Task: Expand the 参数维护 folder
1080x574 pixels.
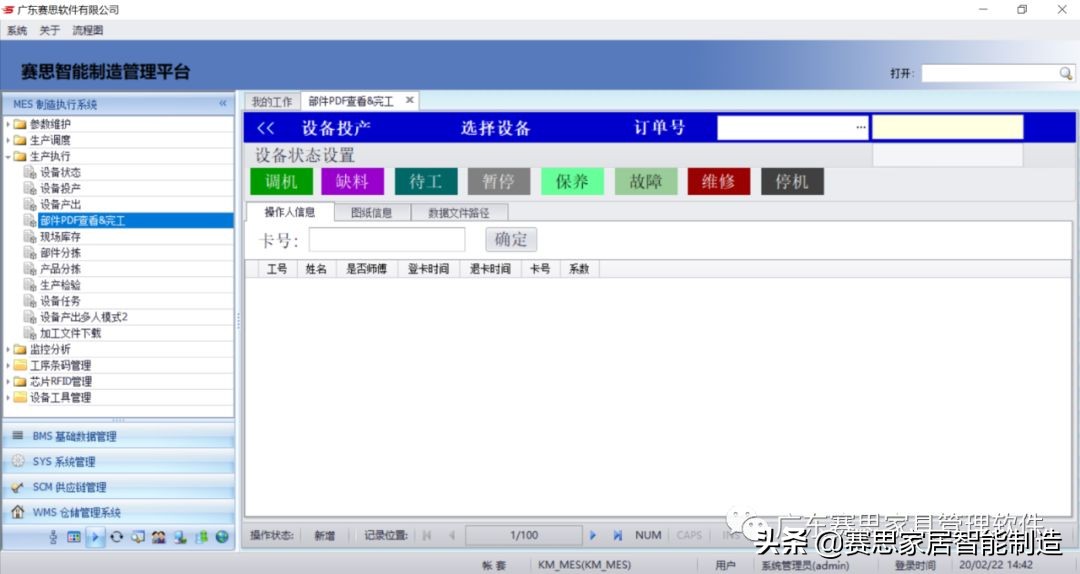Action: click(8, 124)
